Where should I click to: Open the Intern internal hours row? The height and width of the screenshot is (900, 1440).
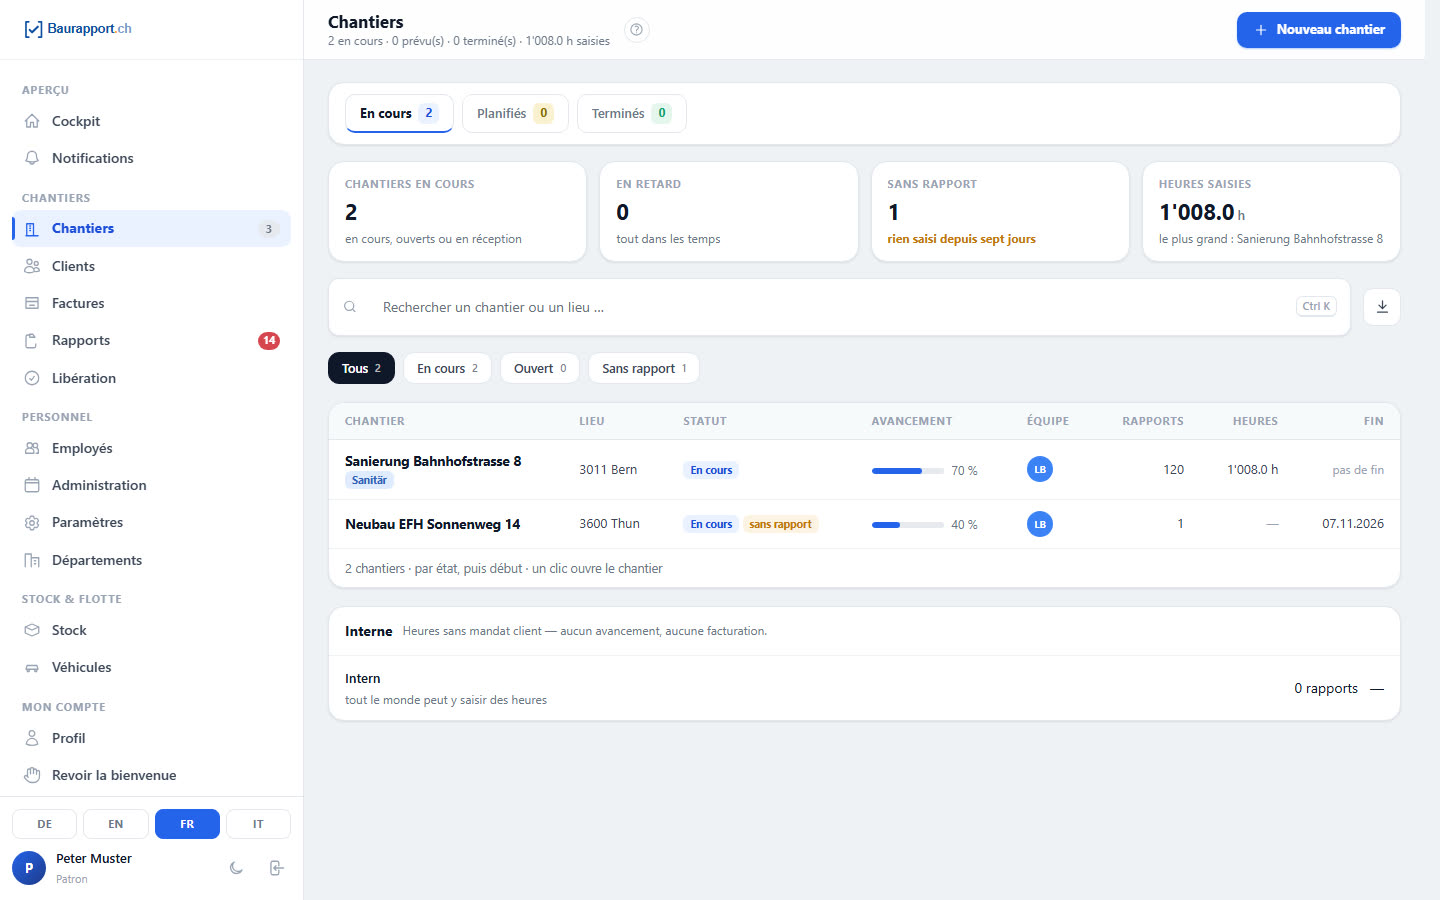tap(864, 688)
